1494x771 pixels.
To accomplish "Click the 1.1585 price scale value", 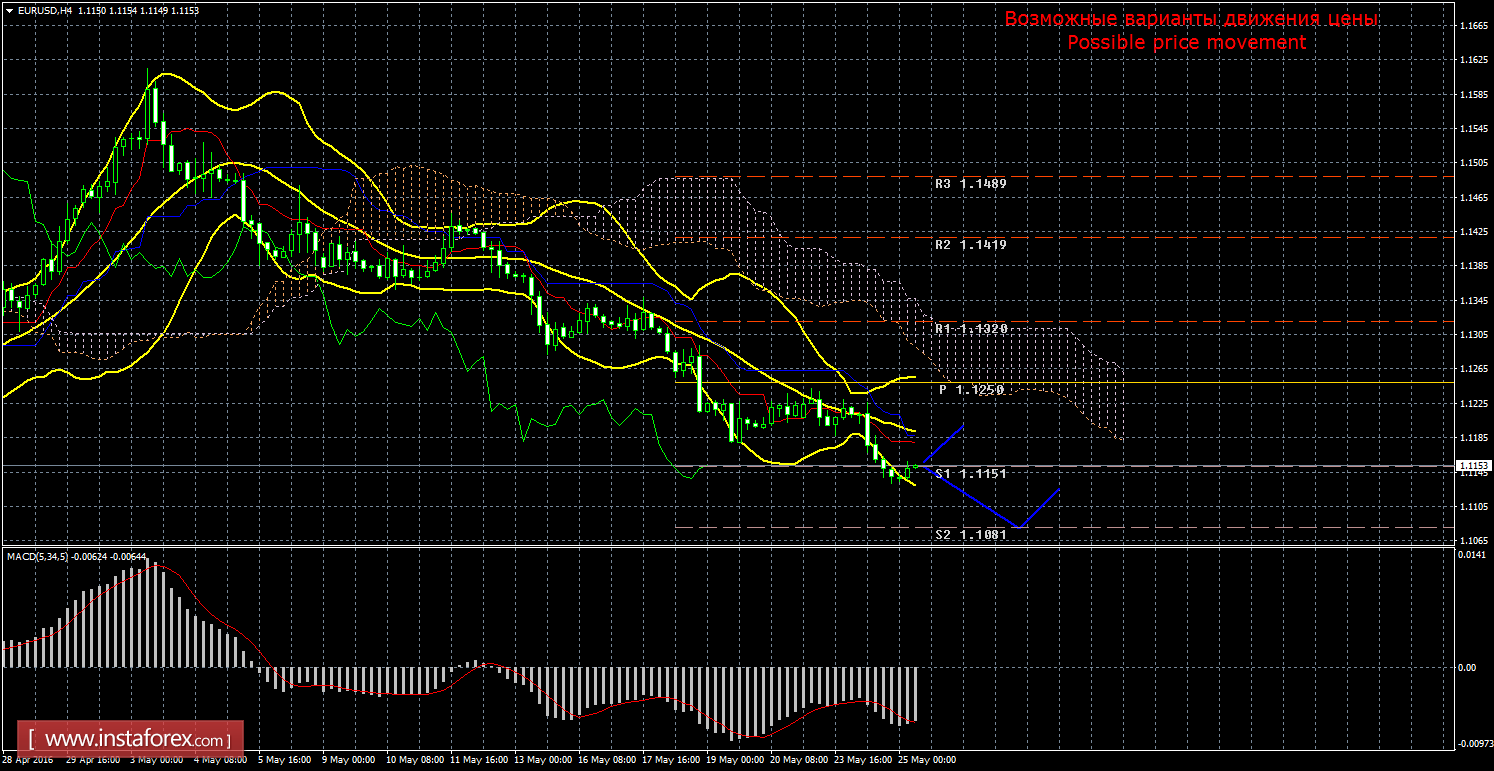I will point(1472,95).
